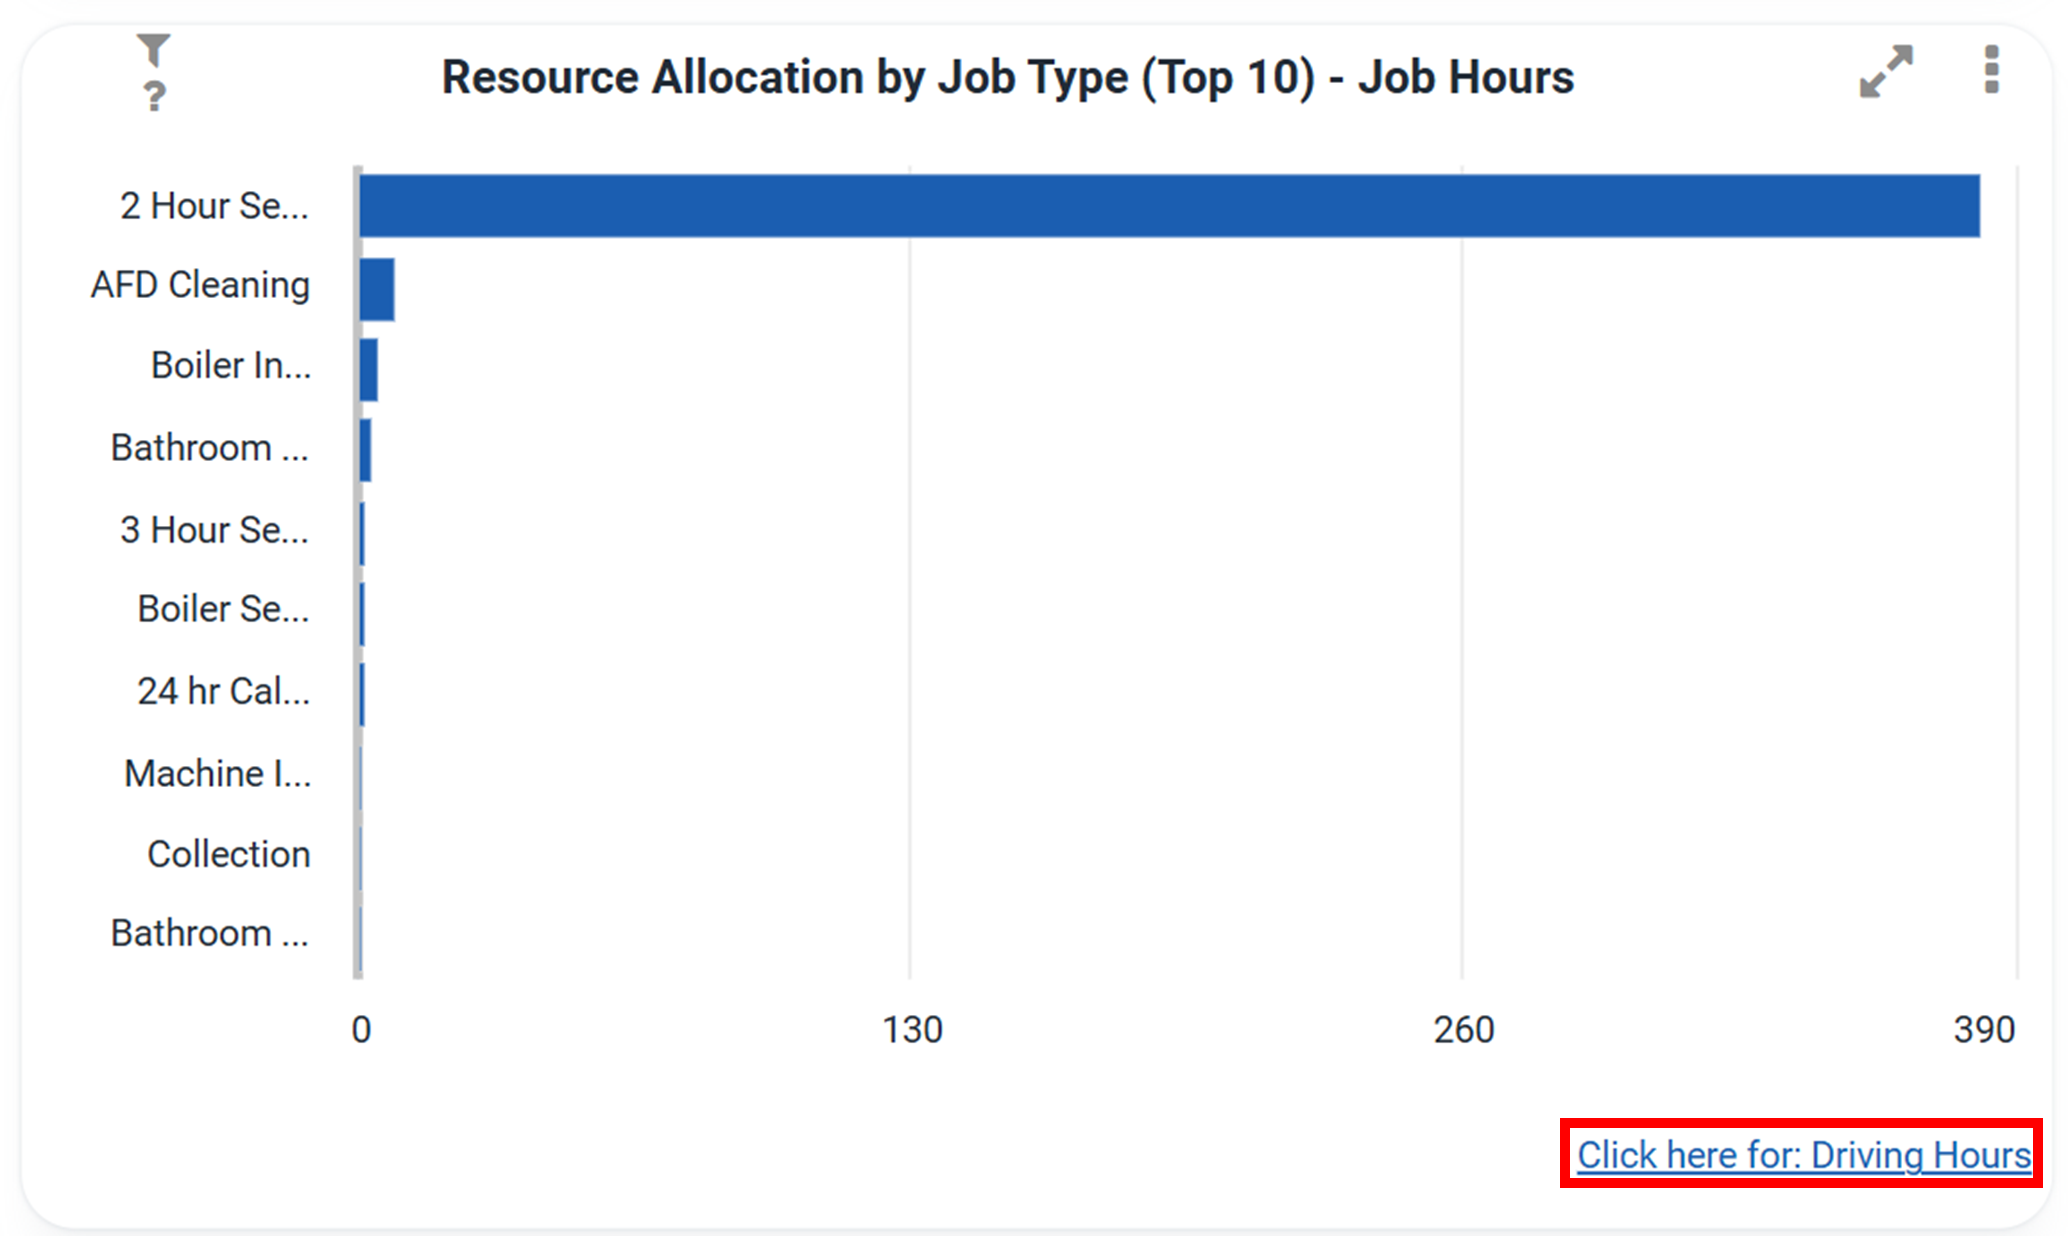2068x1236 pixels.
Task: Select the 3 Hour Se... bar
Action: pyautogui.click(x=362, y=533)
